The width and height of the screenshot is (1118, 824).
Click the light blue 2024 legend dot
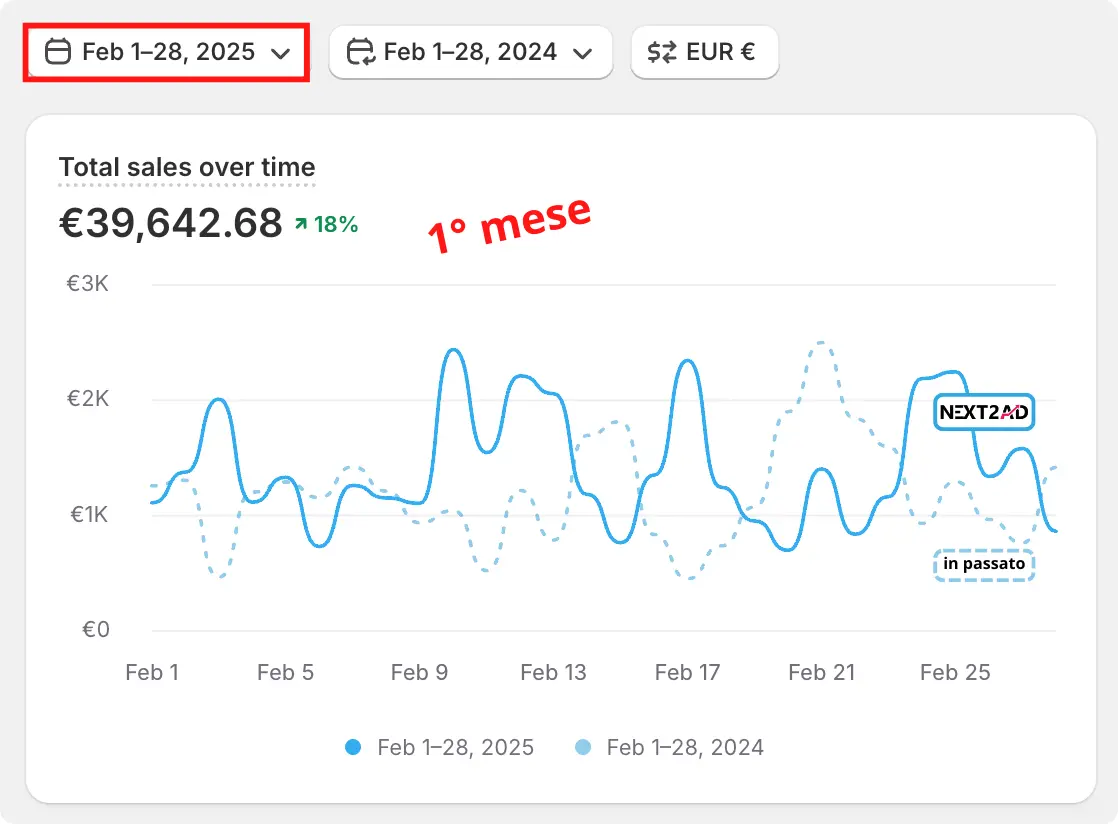click(x=584, y=747)
